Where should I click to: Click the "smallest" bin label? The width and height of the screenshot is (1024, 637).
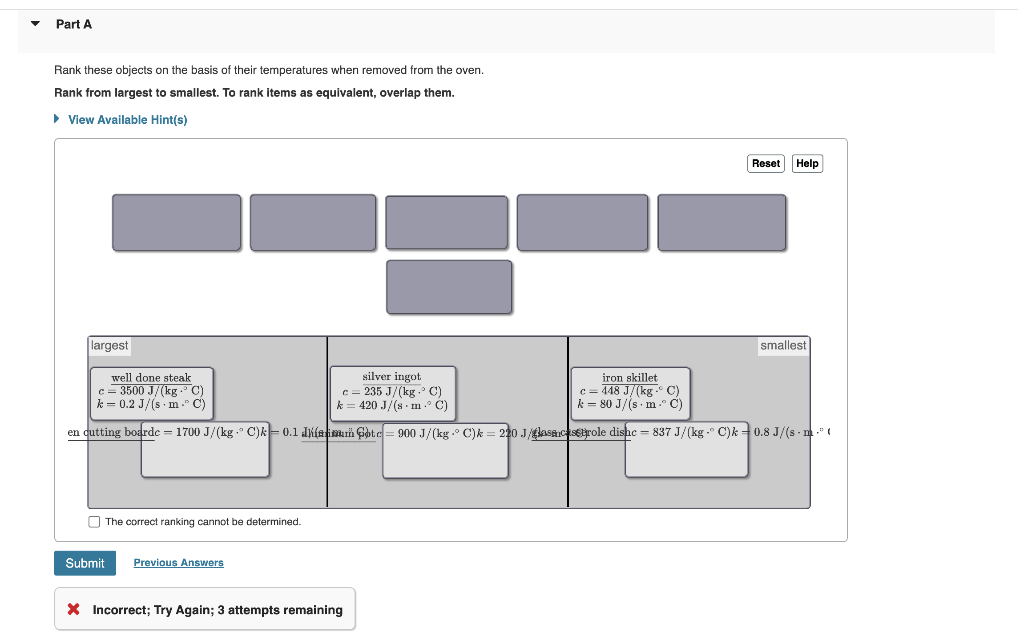pos(784,344)
